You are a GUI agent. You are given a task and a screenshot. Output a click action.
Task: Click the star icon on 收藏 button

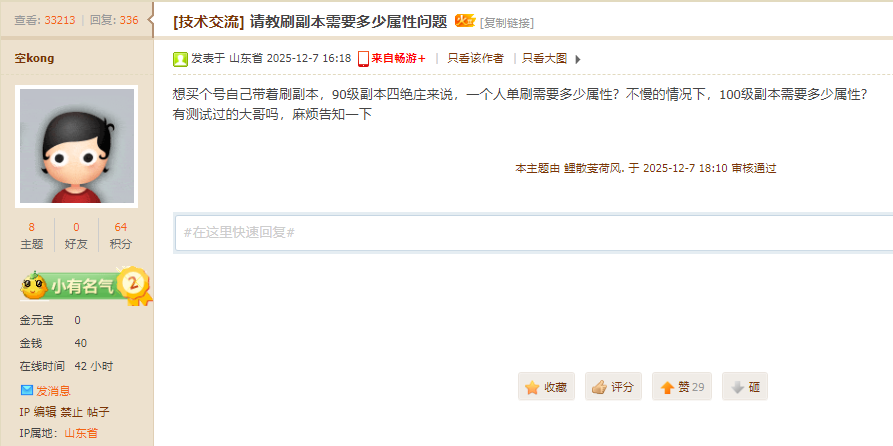[532, 387]
